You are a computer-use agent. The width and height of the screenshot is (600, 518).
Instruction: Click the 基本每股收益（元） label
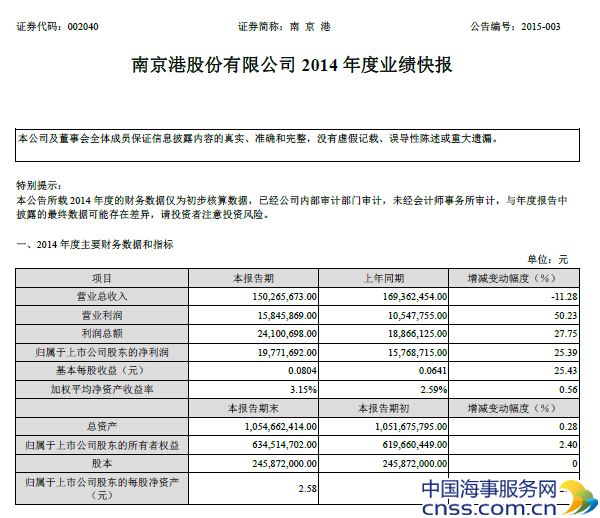point(102,370)
